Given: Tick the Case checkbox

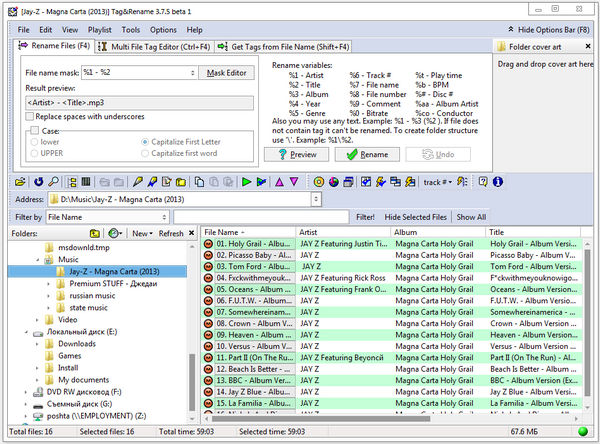Looking at the screenshot, I should click(x=34, y=130).
